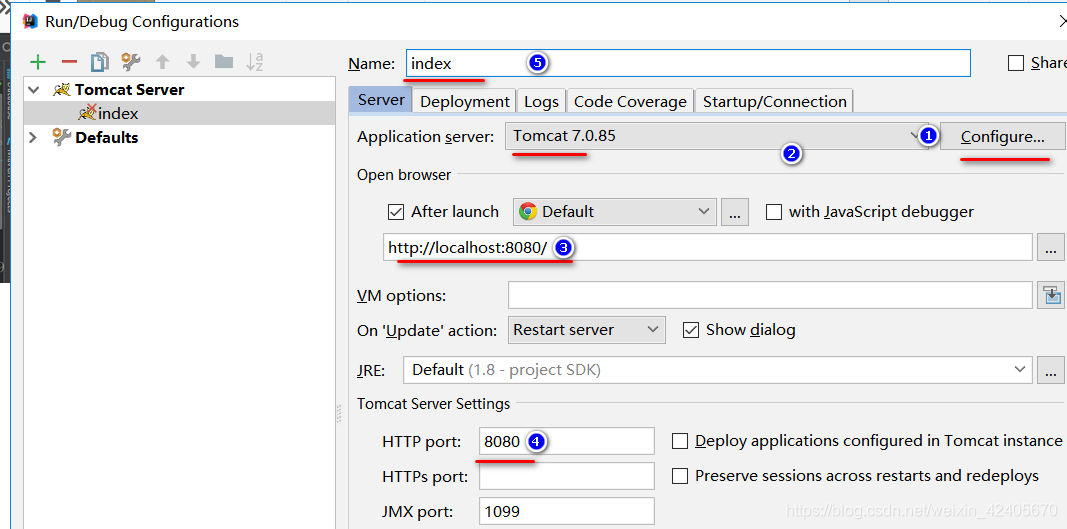
Task: Open the Default browser dropdown
Action: (614, 212)
